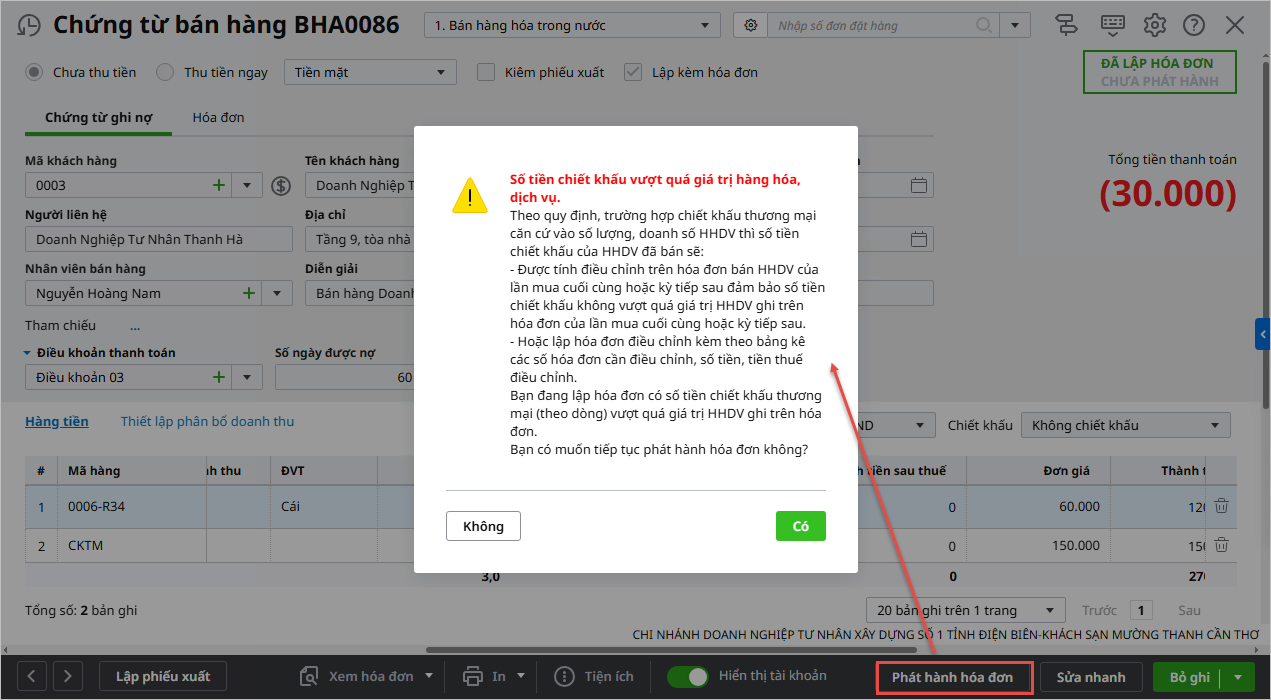Click 'Có' to confirm issuing invoice
The width and height of the screenshot is (1271, 700).
[x=800, y=526]
